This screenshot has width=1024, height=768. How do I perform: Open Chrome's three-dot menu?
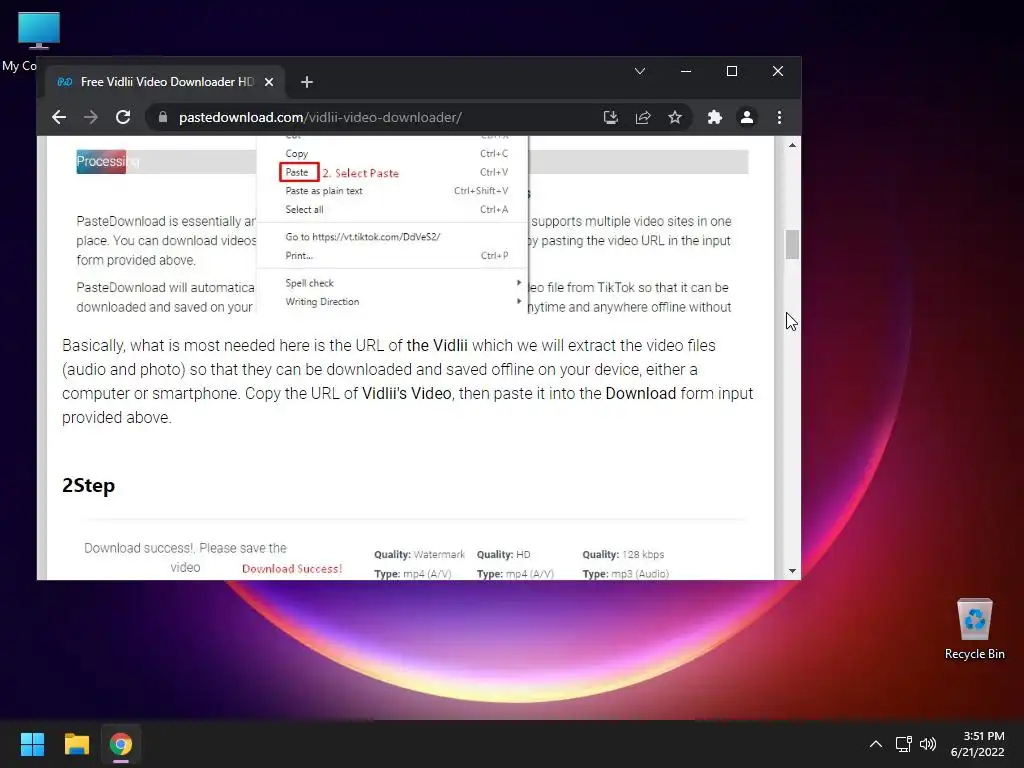(779, 118)
